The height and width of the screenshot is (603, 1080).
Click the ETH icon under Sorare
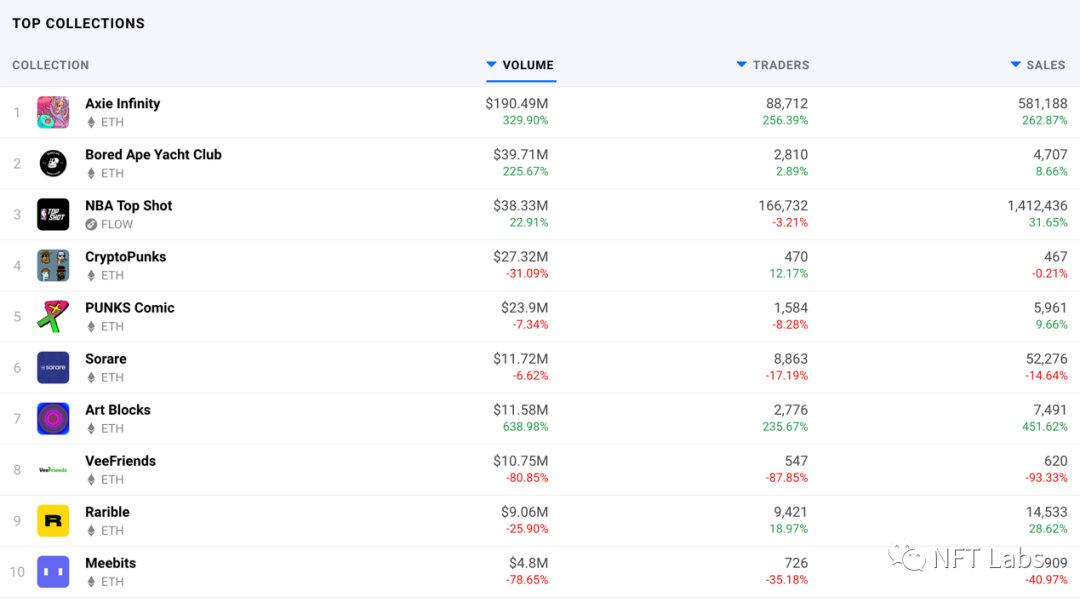tap(91, 378)
